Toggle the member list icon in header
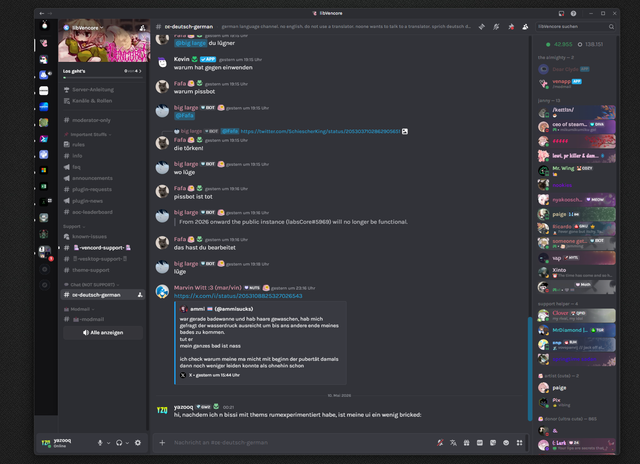Viewport: 640px width, 464px height. (x=525, y=27)
